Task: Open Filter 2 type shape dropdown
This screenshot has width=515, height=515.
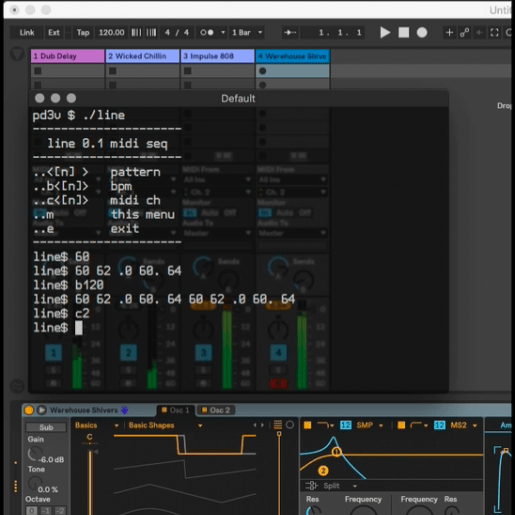Action: click(x=419, y=425)
